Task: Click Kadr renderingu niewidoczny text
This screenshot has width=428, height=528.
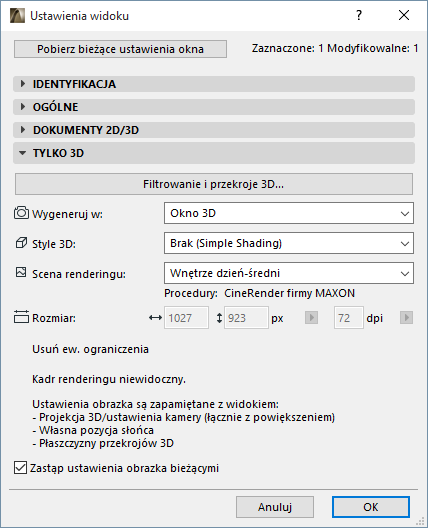Action: click(109, 379)
